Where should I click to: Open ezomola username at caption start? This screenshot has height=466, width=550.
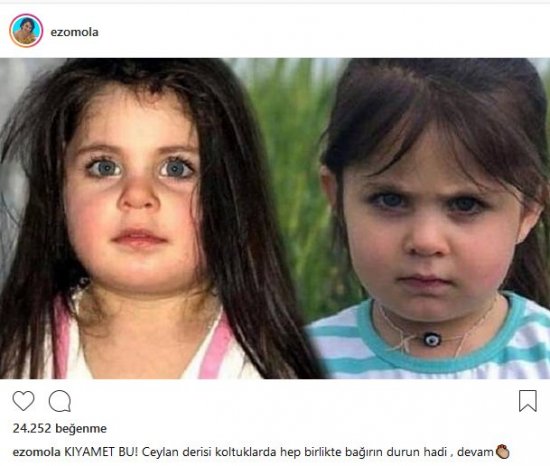tap(36, 452)
